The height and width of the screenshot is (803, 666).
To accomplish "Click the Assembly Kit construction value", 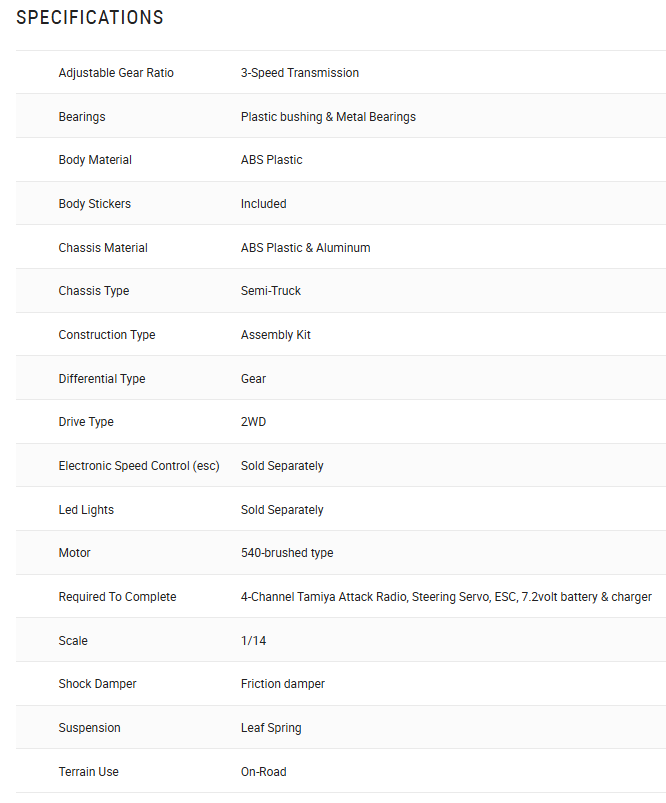I will tap(276, 335).
